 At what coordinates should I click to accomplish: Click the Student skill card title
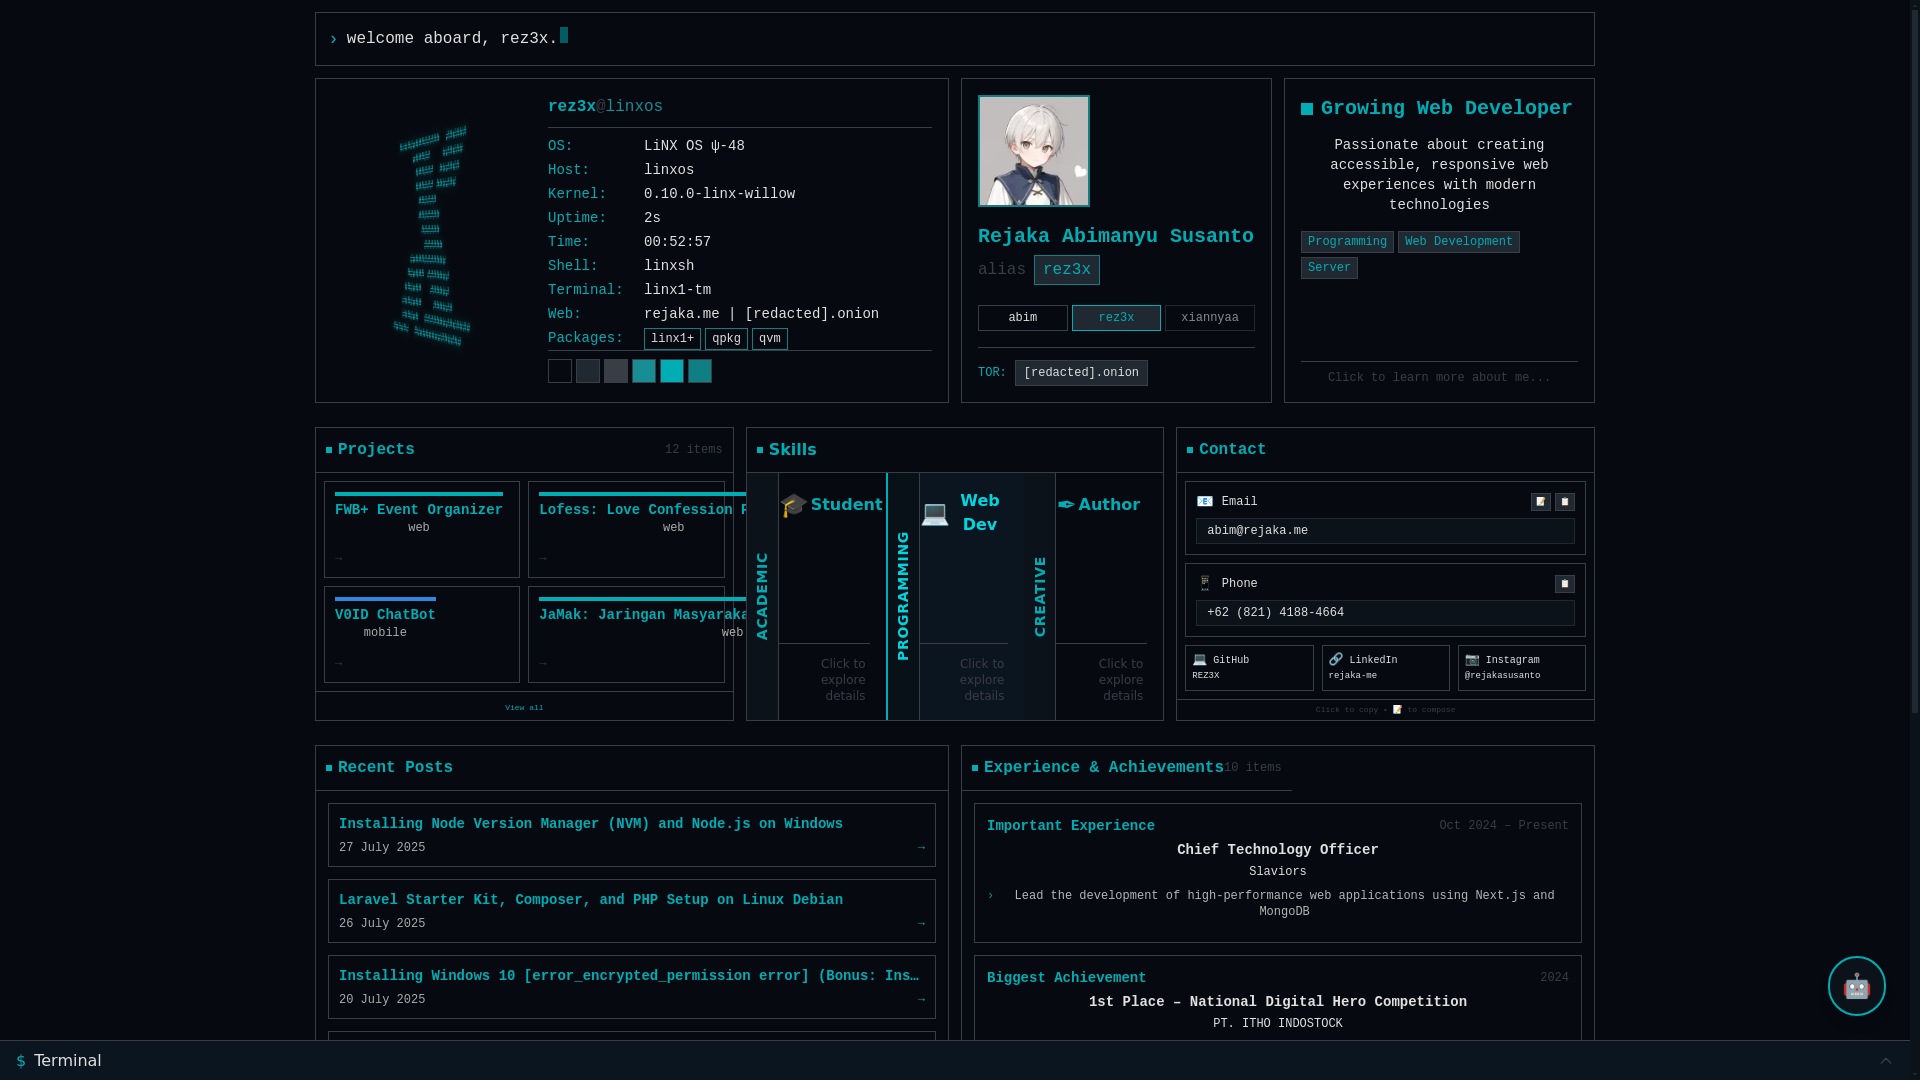pyautogui.click(x=846, y=505)
